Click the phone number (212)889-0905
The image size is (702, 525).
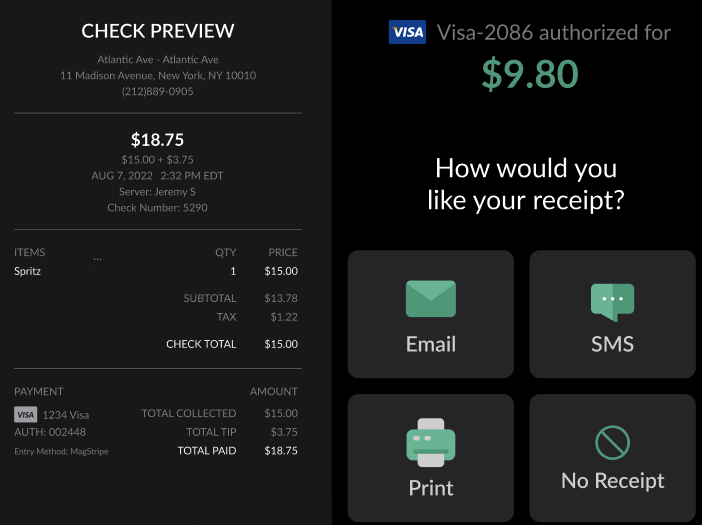158,91
